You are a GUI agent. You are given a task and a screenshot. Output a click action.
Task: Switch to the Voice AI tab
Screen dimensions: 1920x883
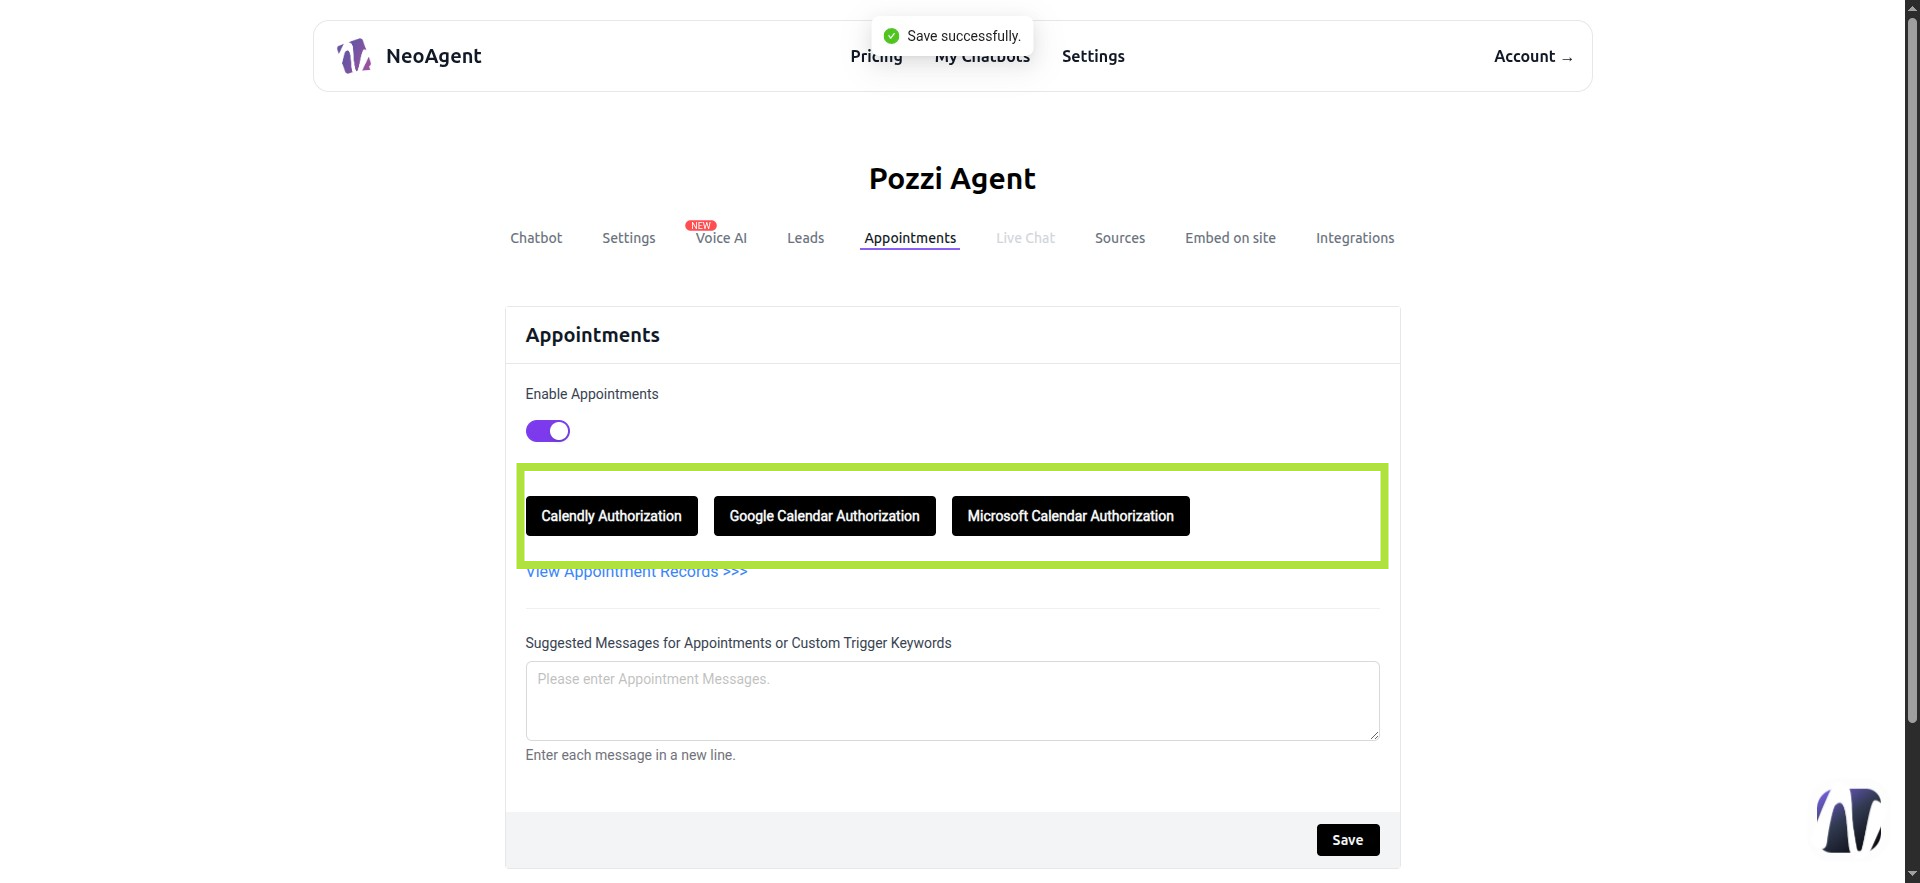721,238
